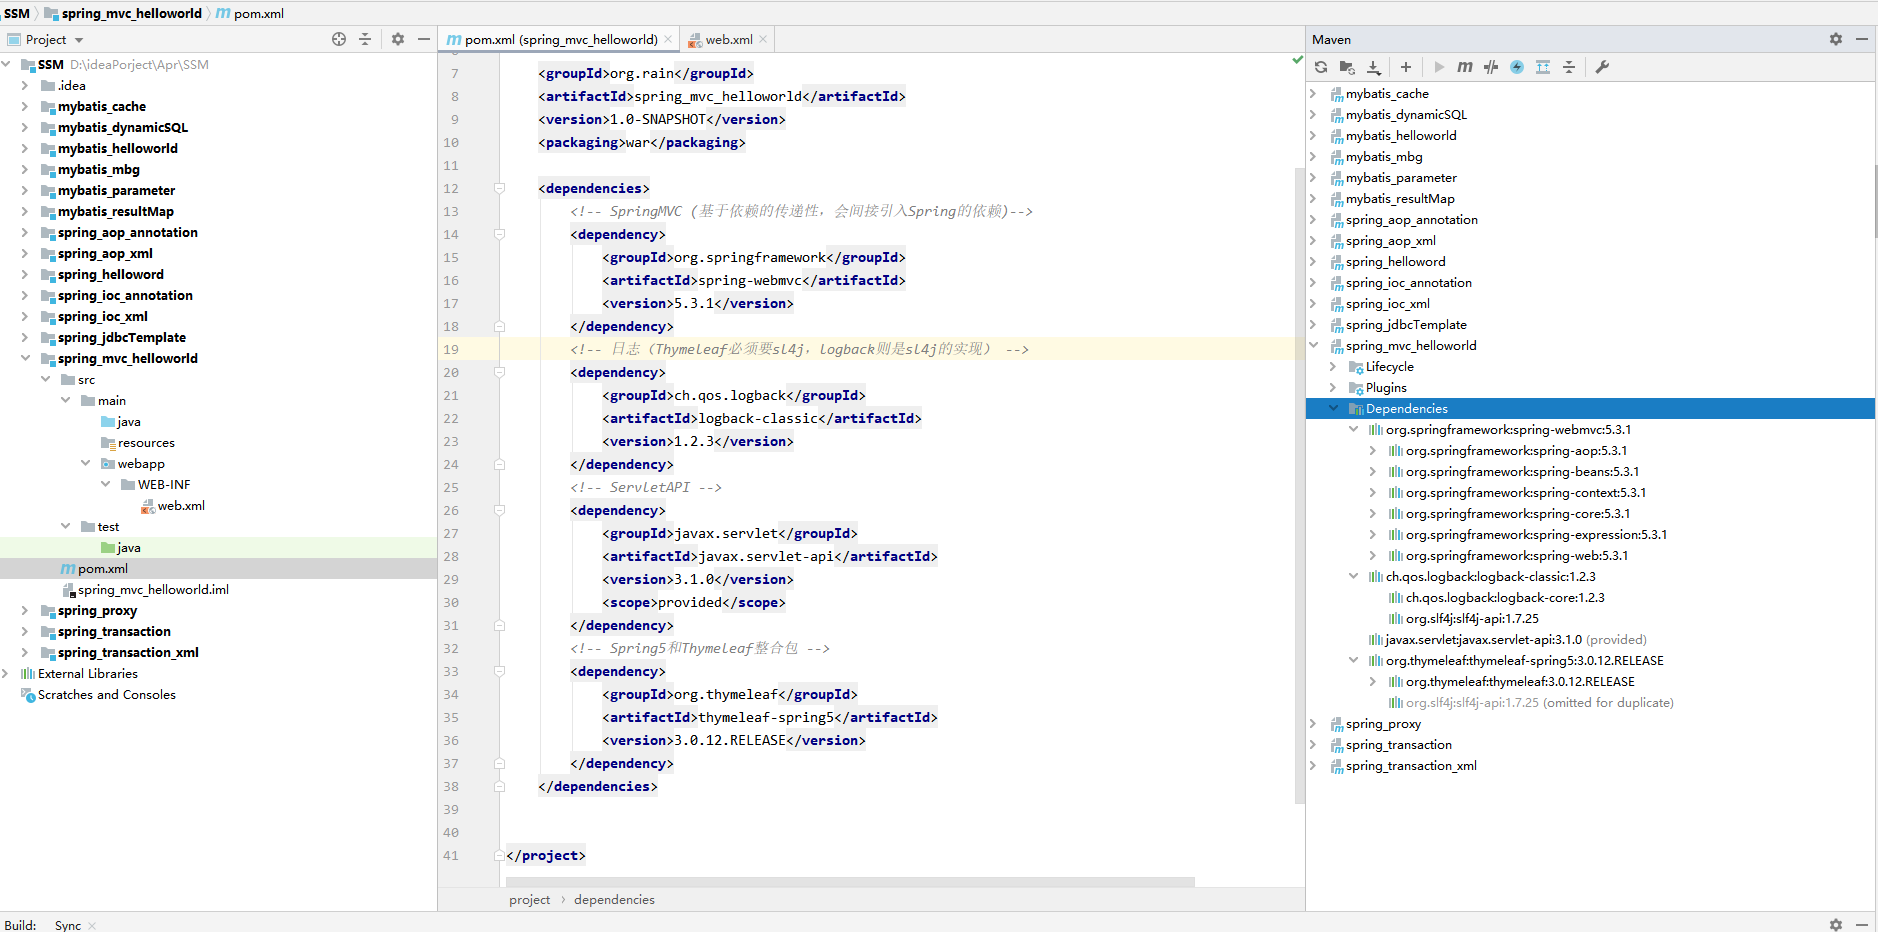The height and width of the screenshot is (932, 1878).
Task: Click Generate Sources and Update Folders icon
Action: [1347, 67]
